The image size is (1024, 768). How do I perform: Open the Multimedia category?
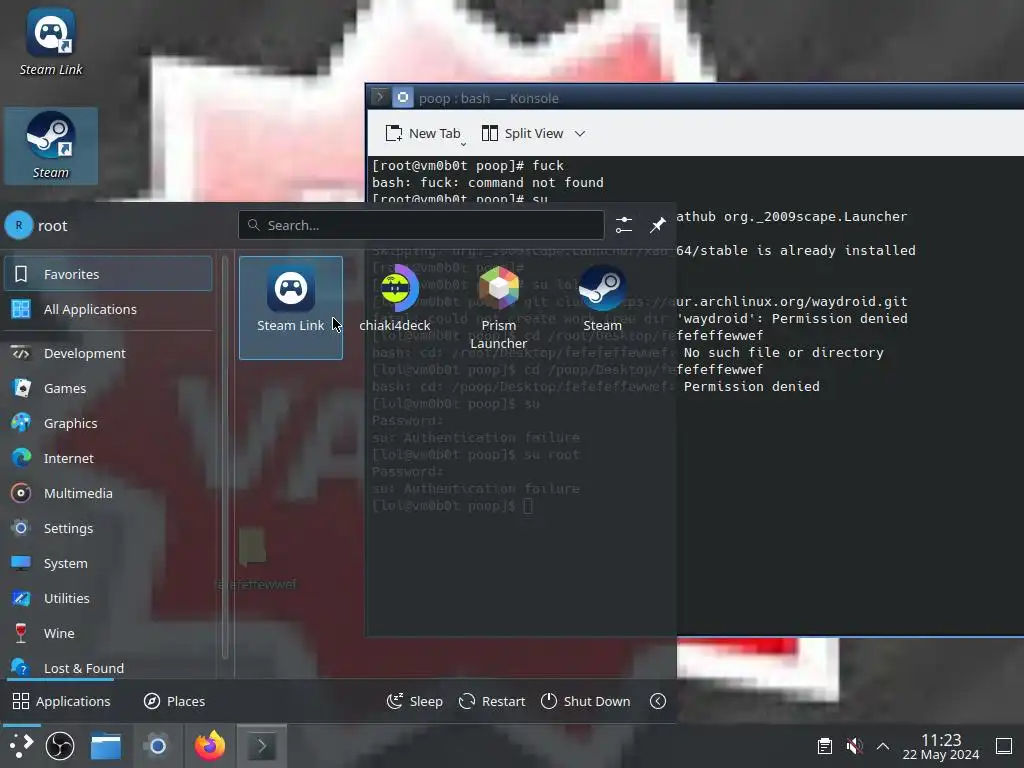(108, 493)
